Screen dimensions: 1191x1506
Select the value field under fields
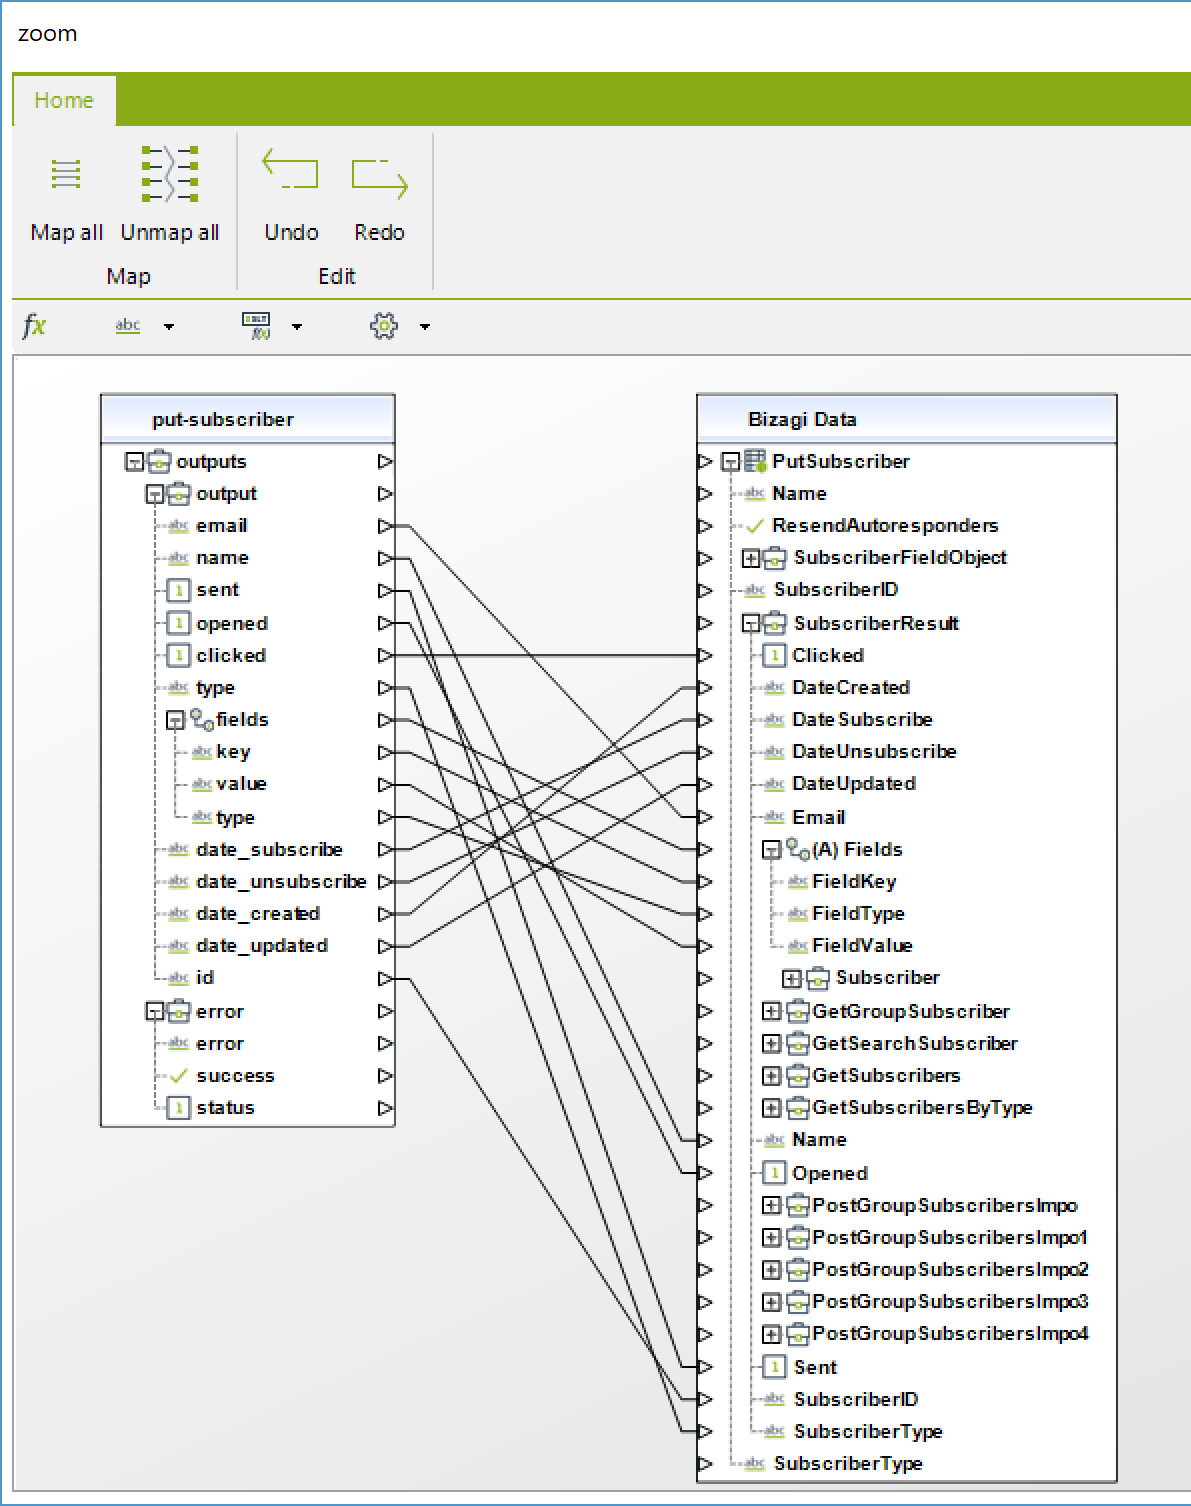pos(241,784)
